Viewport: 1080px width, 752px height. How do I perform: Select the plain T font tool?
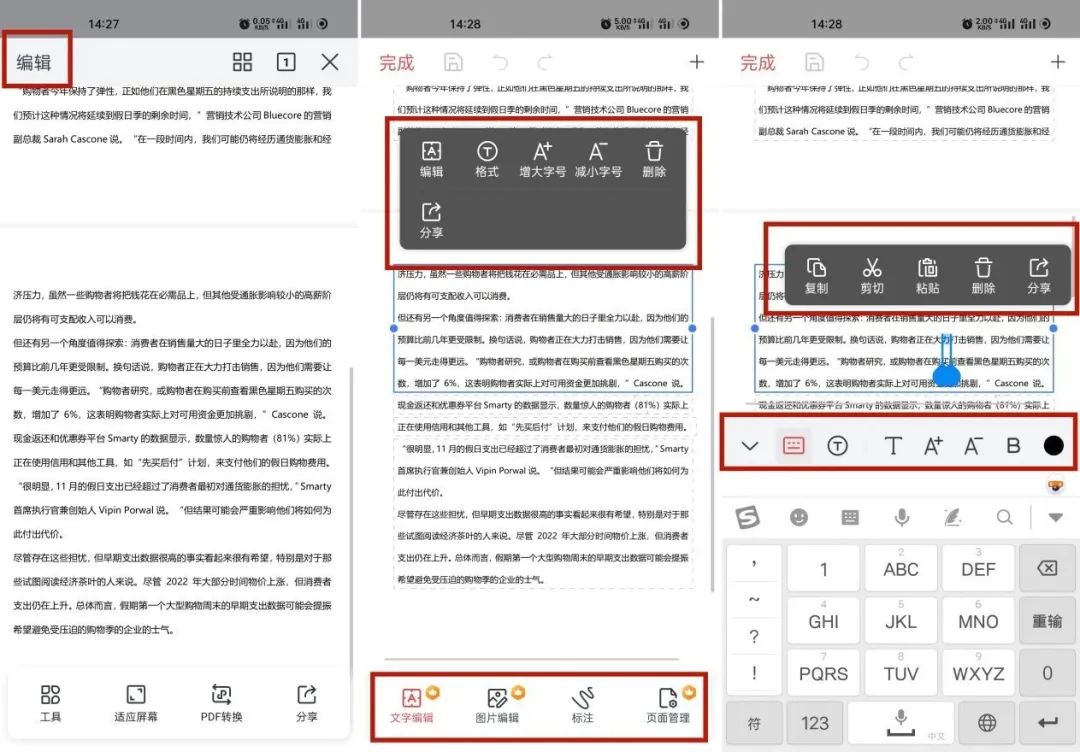coord(893,446)
